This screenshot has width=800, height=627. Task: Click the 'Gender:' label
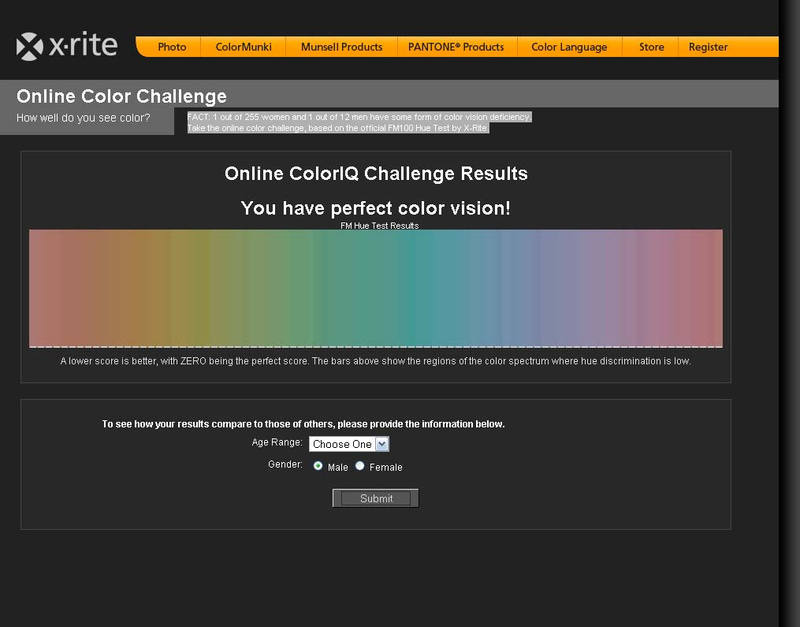[285, 464]
